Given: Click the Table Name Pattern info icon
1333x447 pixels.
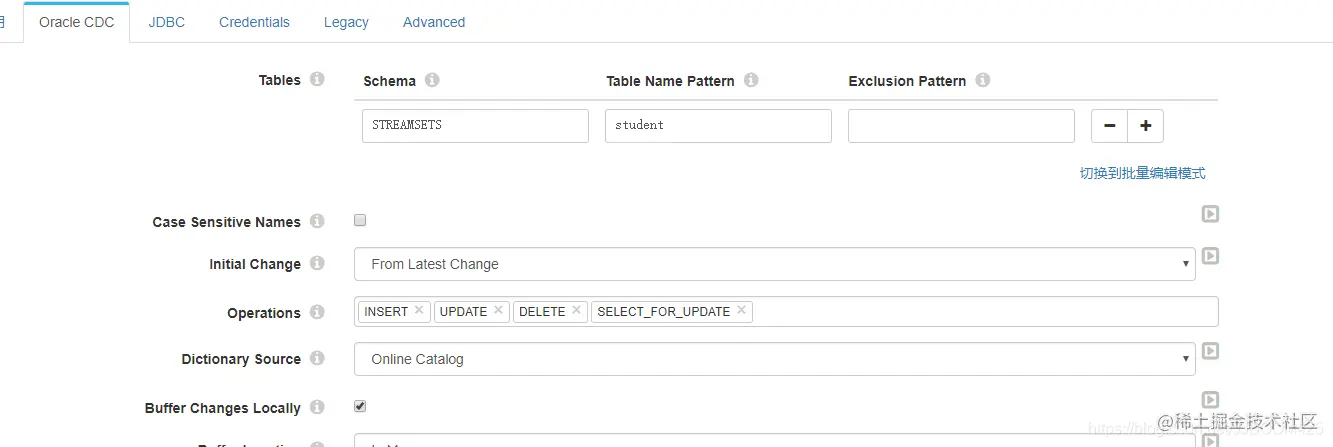Looking at the screenshot, I should click(x=751, y=80).
